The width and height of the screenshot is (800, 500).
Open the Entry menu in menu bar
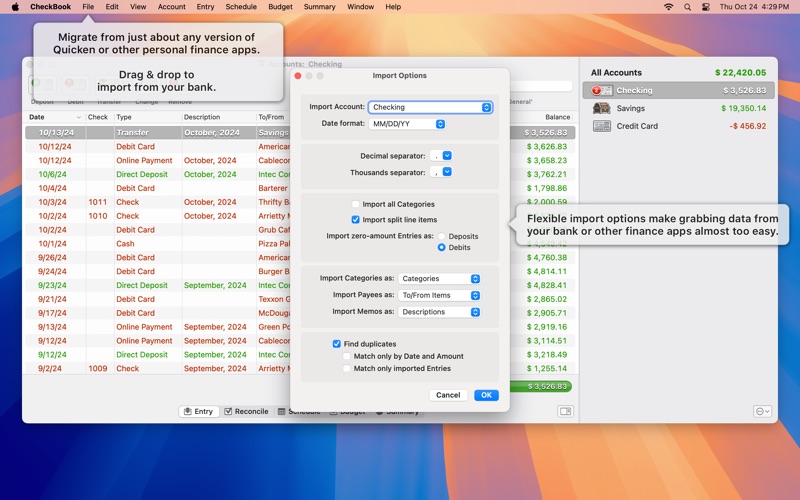(205, 7)
